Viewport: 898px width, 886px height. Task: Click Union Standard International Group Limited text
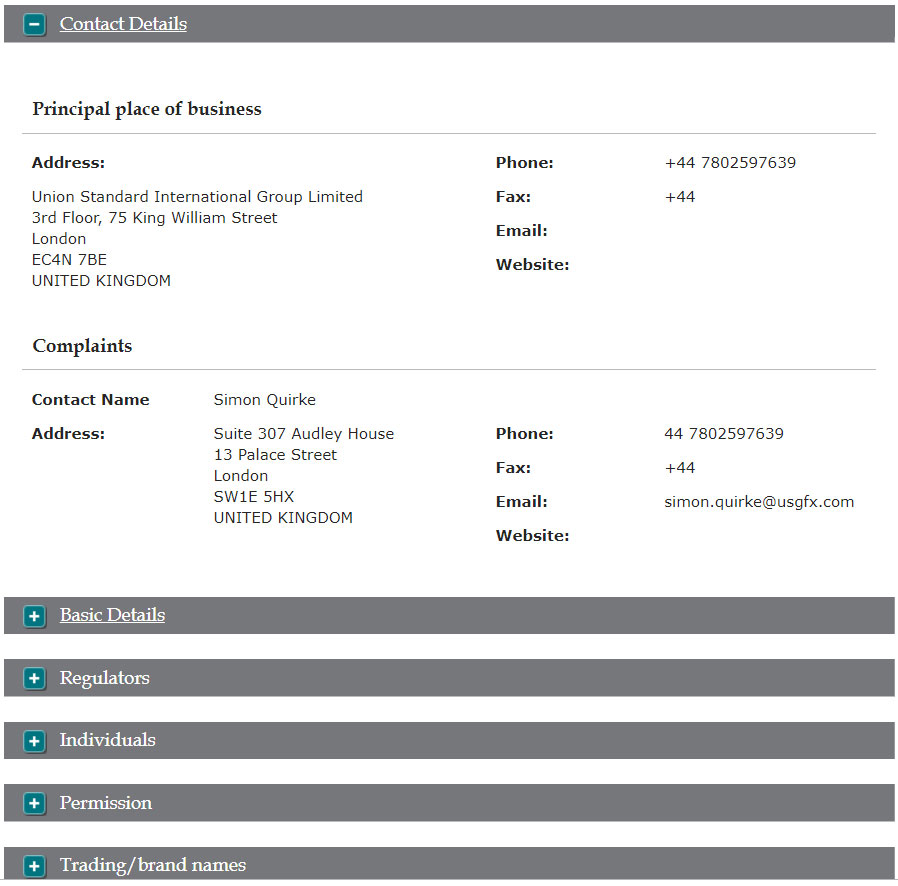tap(197, 197)
